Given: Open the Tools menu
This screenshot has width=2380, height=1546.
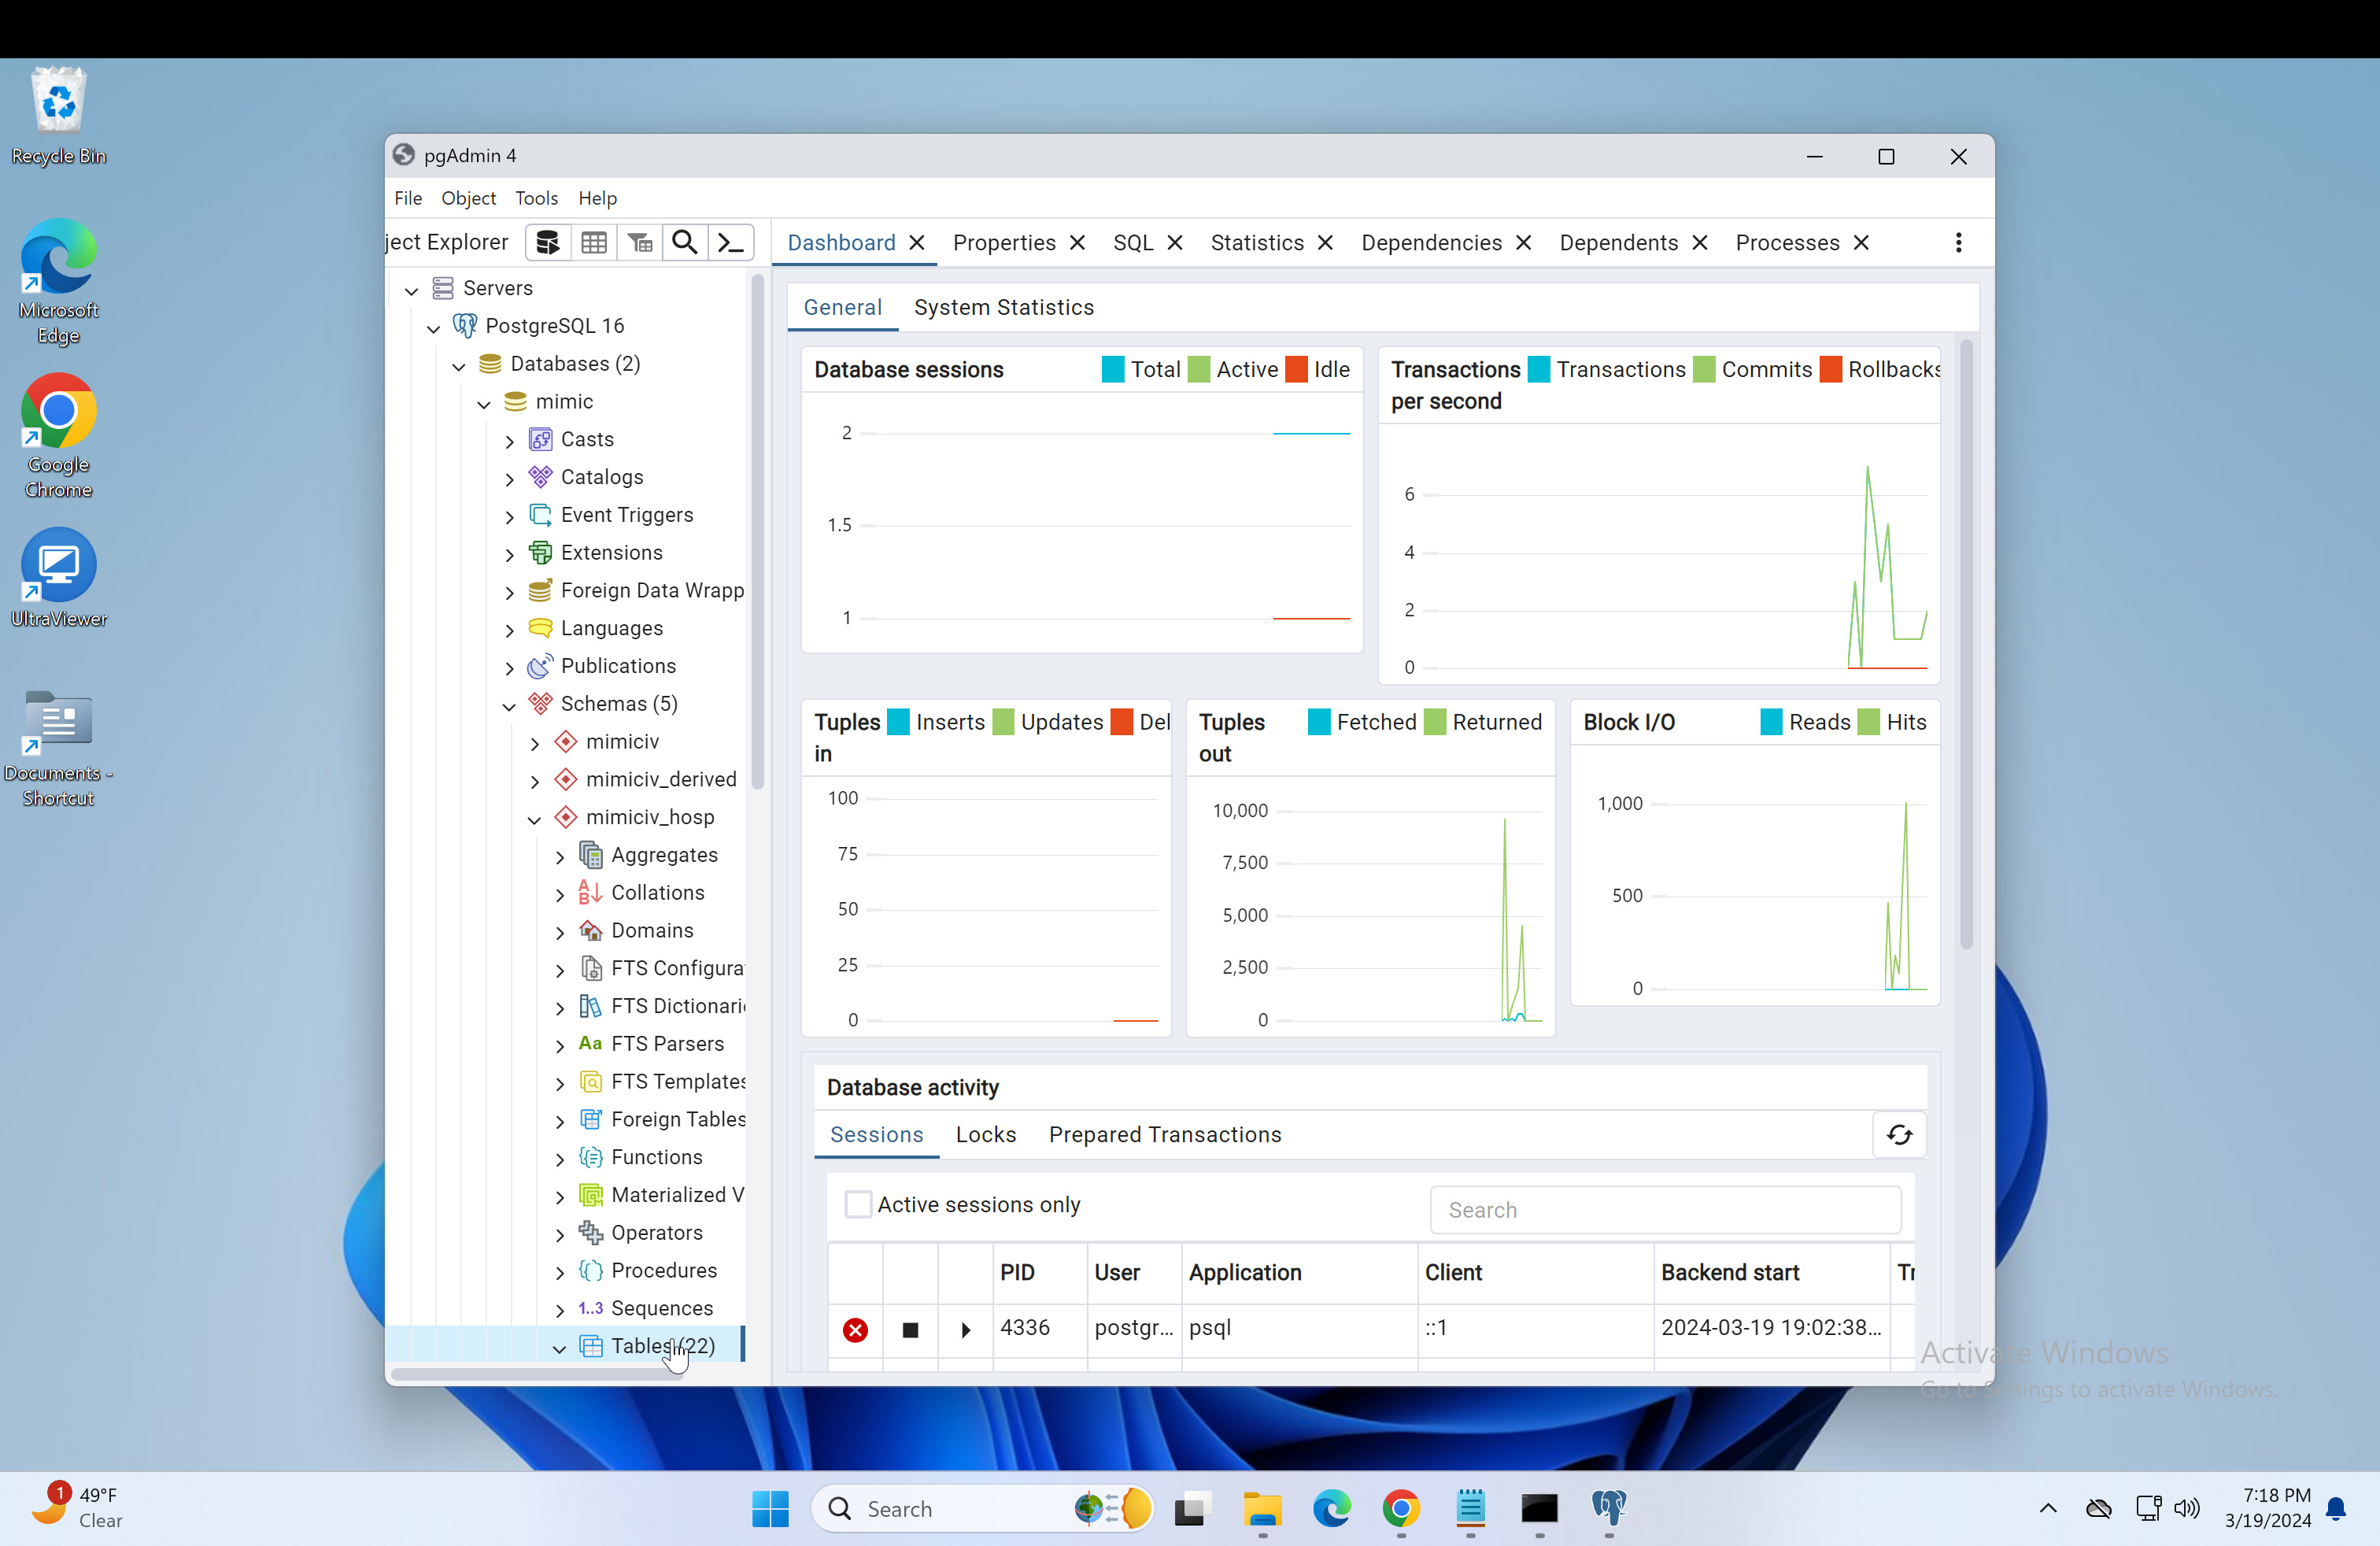Looking at the screenshot, I should click(536, 198).
